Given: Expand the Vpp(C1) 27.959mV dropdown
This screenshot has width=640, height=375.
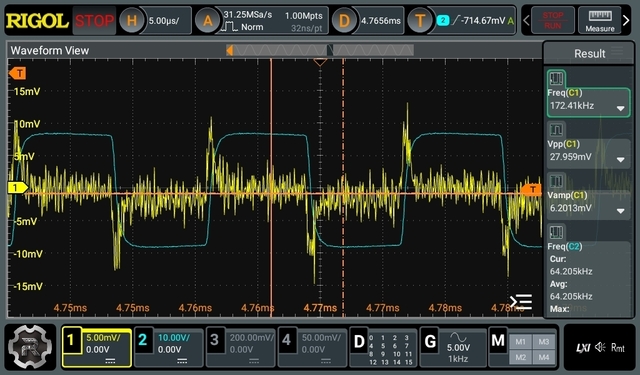Looking at the screenshot, I should pos(620,160).
